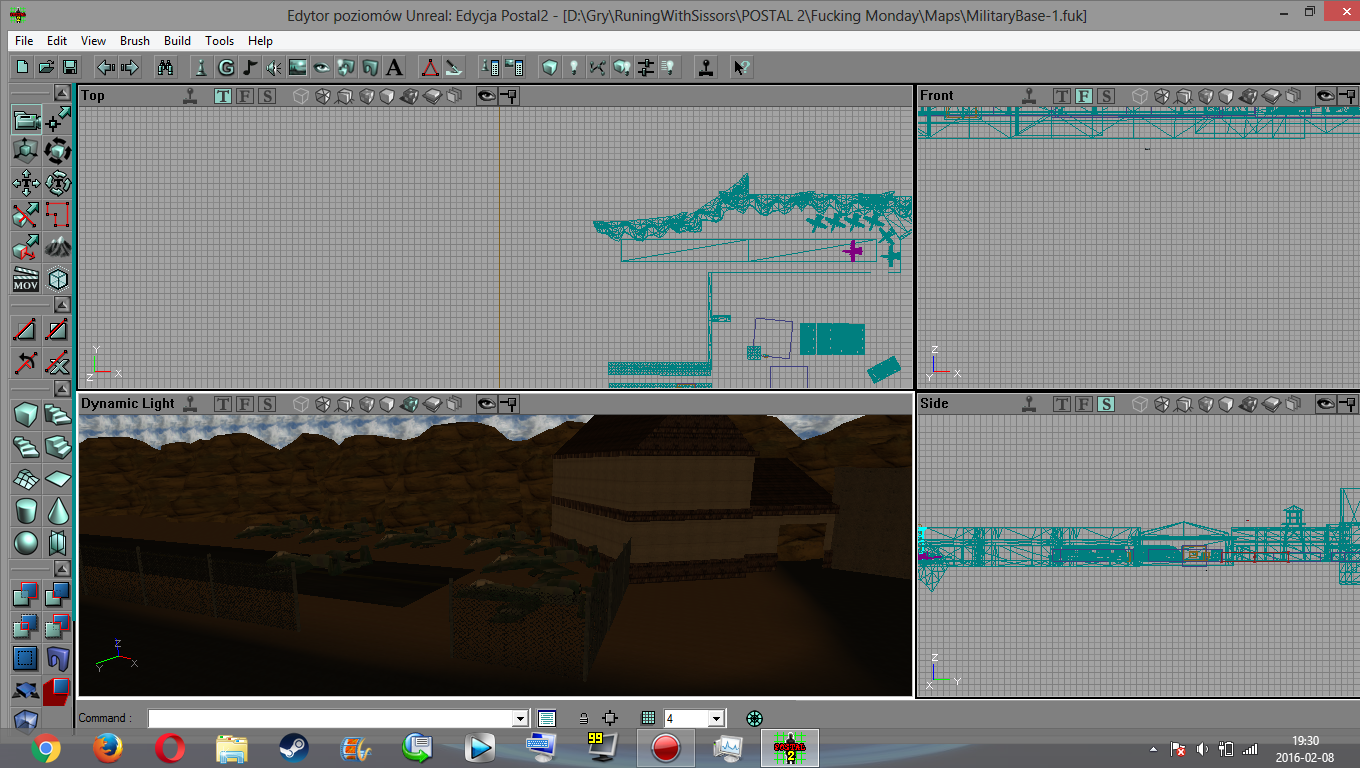Open the Tools menu
The image size is (1360, 768).
click(x=219, y=41)
